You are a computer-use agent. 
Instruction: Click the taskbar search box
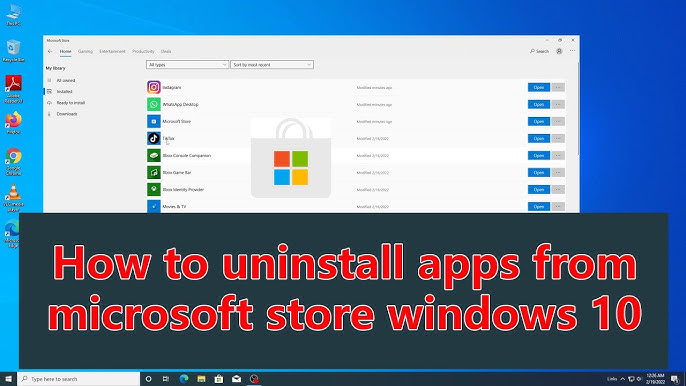point(79,379)
